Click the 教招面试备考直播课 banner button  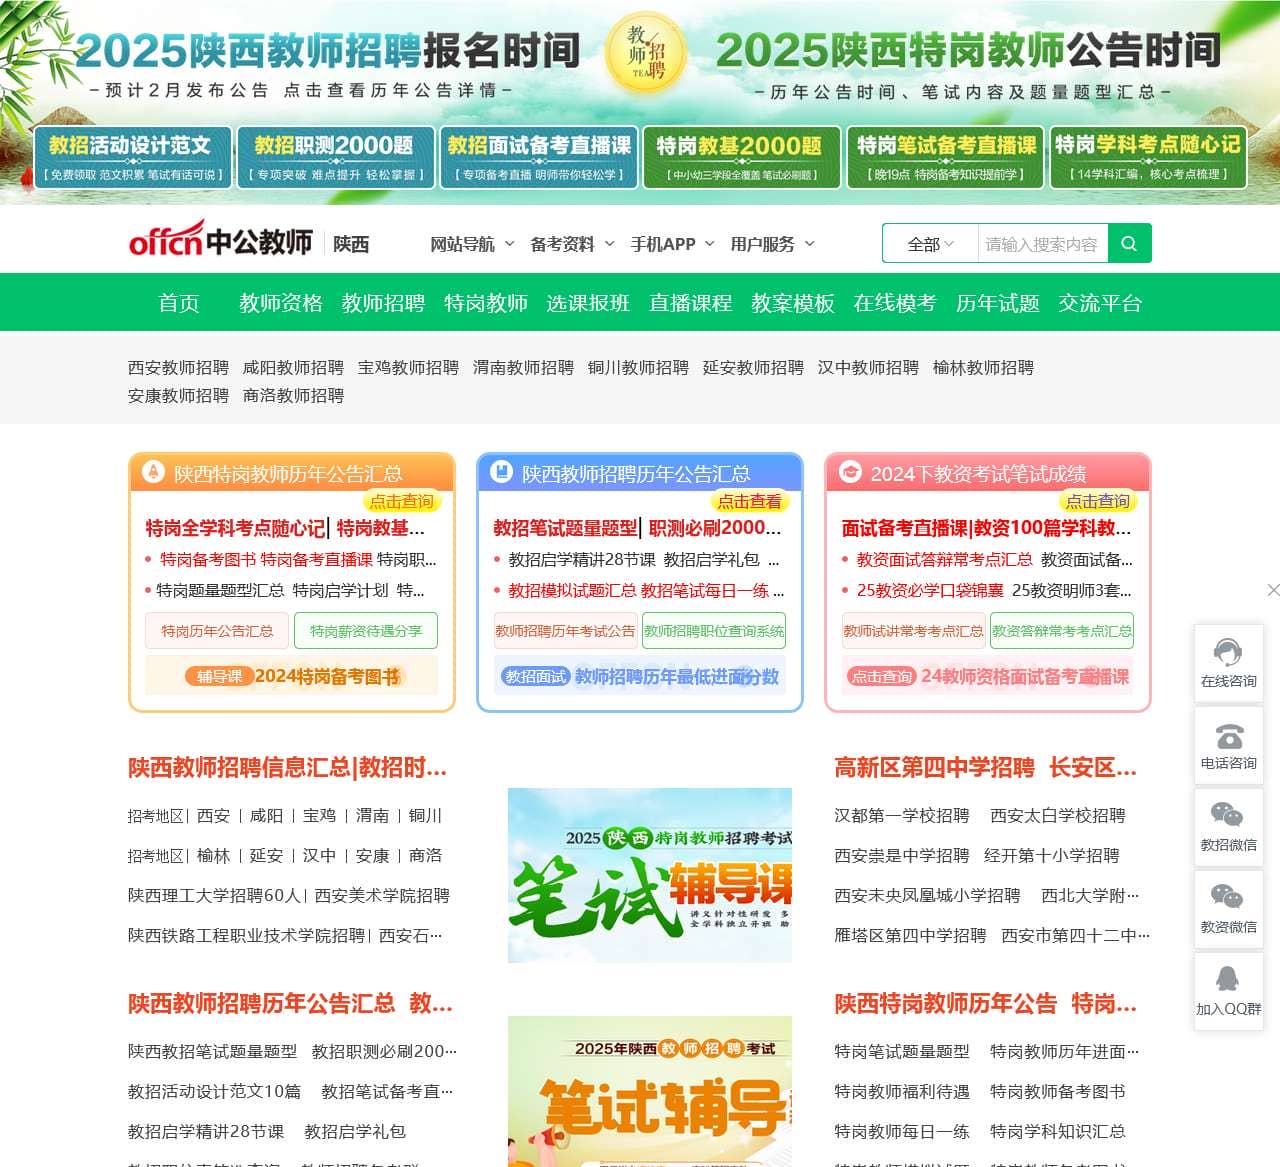coord(539,158)
